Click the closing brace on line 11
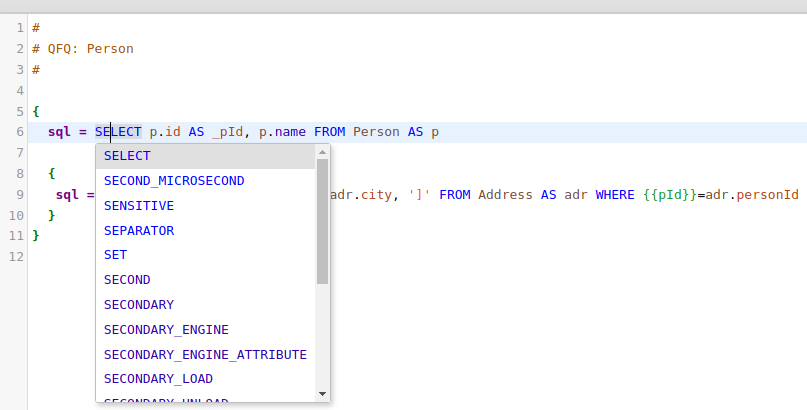The image size is (807, 410). point(36,236)
